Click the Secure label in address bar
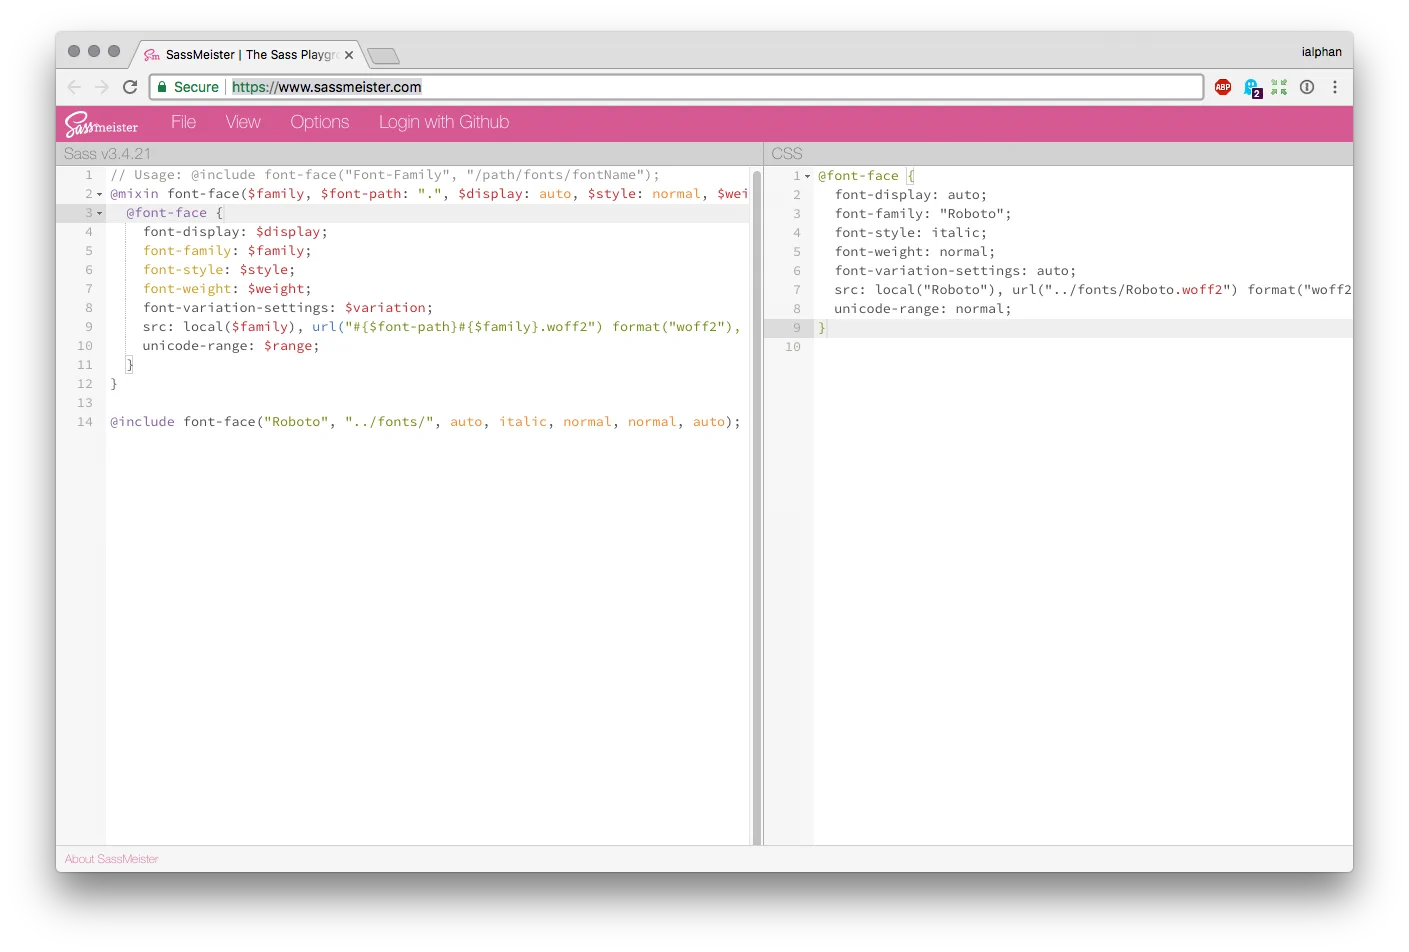The height and width of the screenshot is (952, 1409). tap(196, 87)
